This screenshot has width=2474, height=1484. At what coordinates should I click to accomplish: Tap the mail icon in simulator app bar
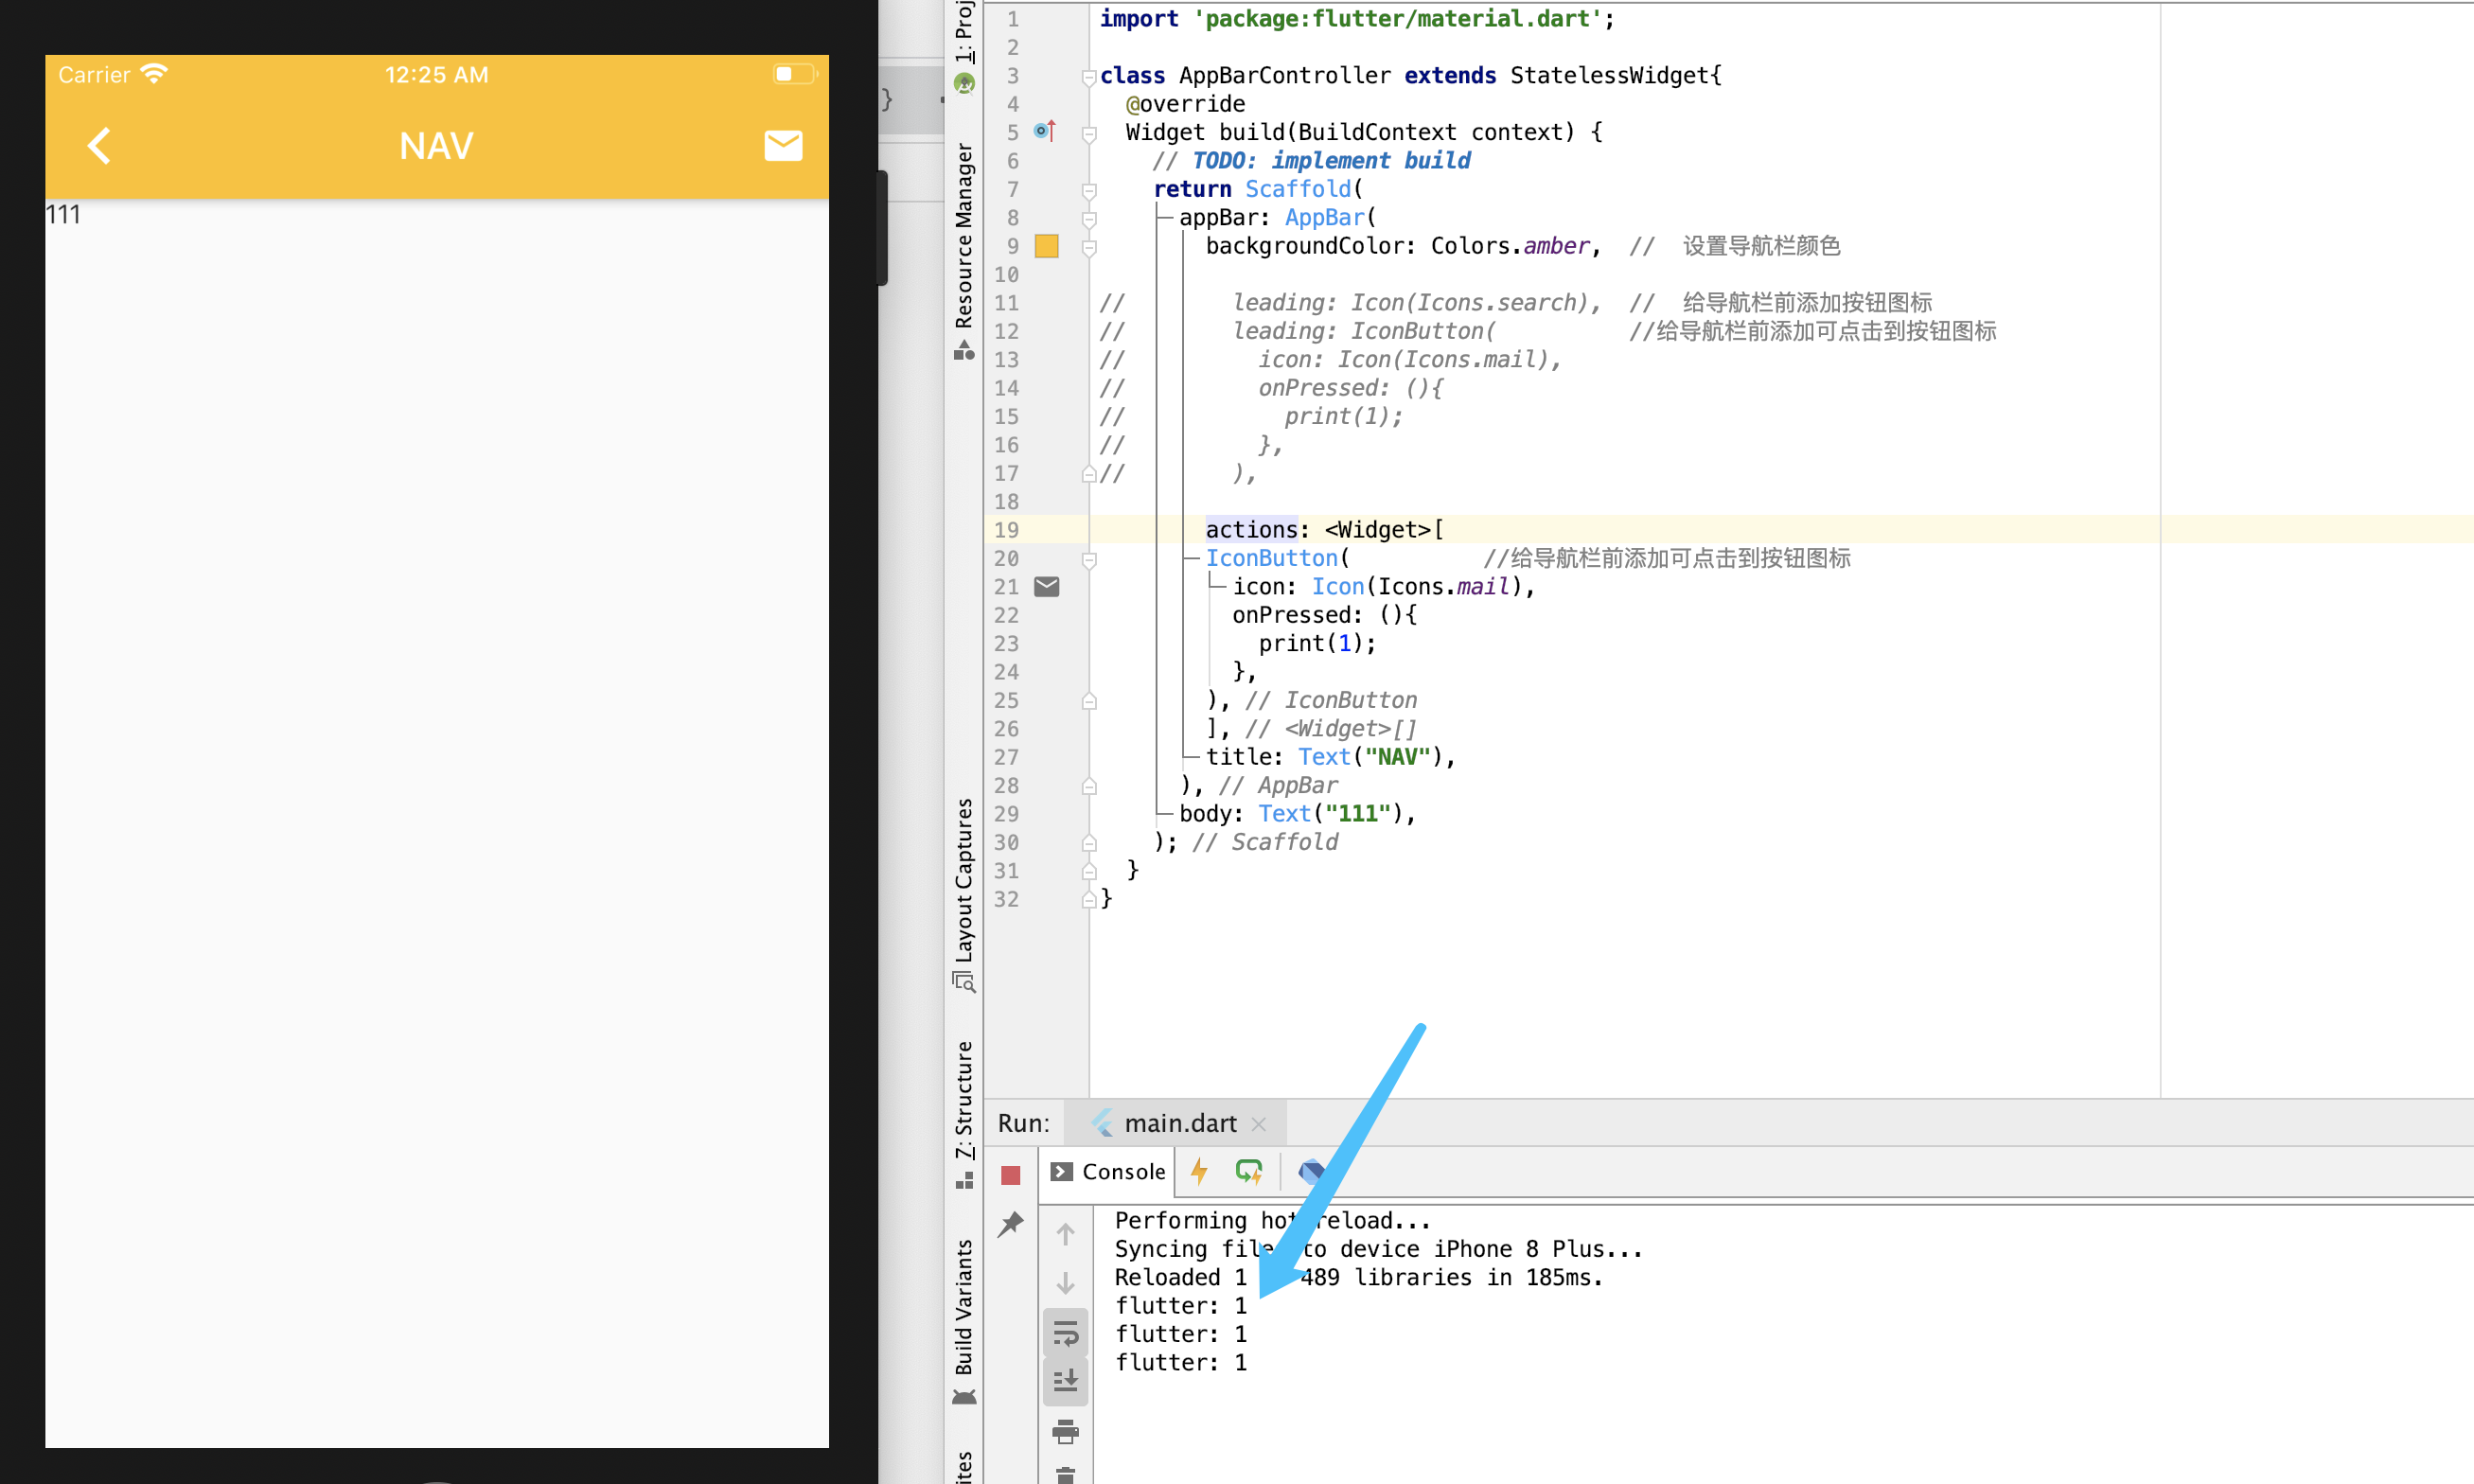click(783, 146)
